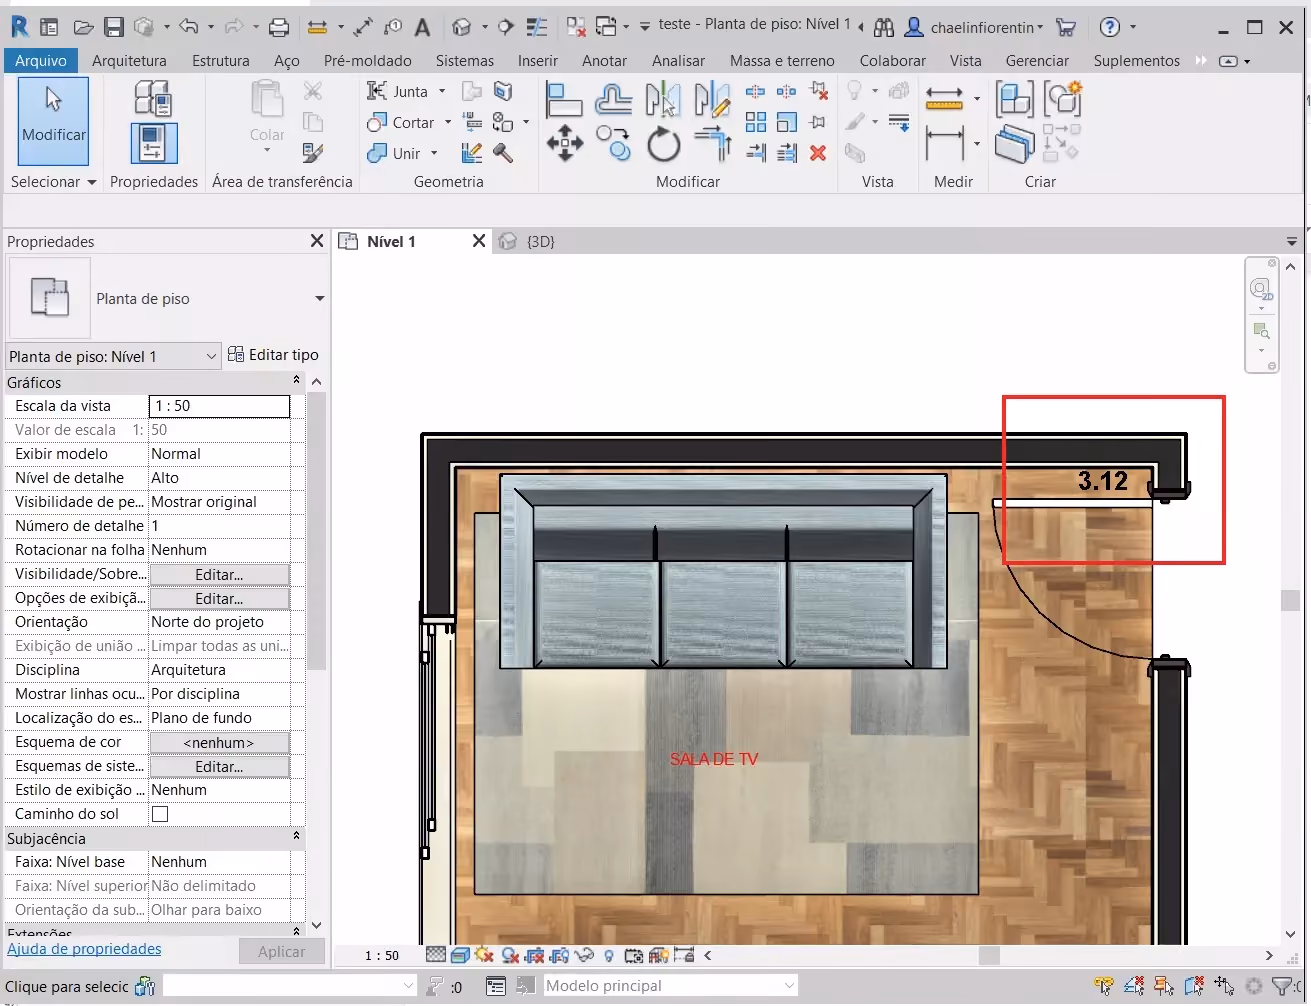Click the Save disk icon

point(113,27)
